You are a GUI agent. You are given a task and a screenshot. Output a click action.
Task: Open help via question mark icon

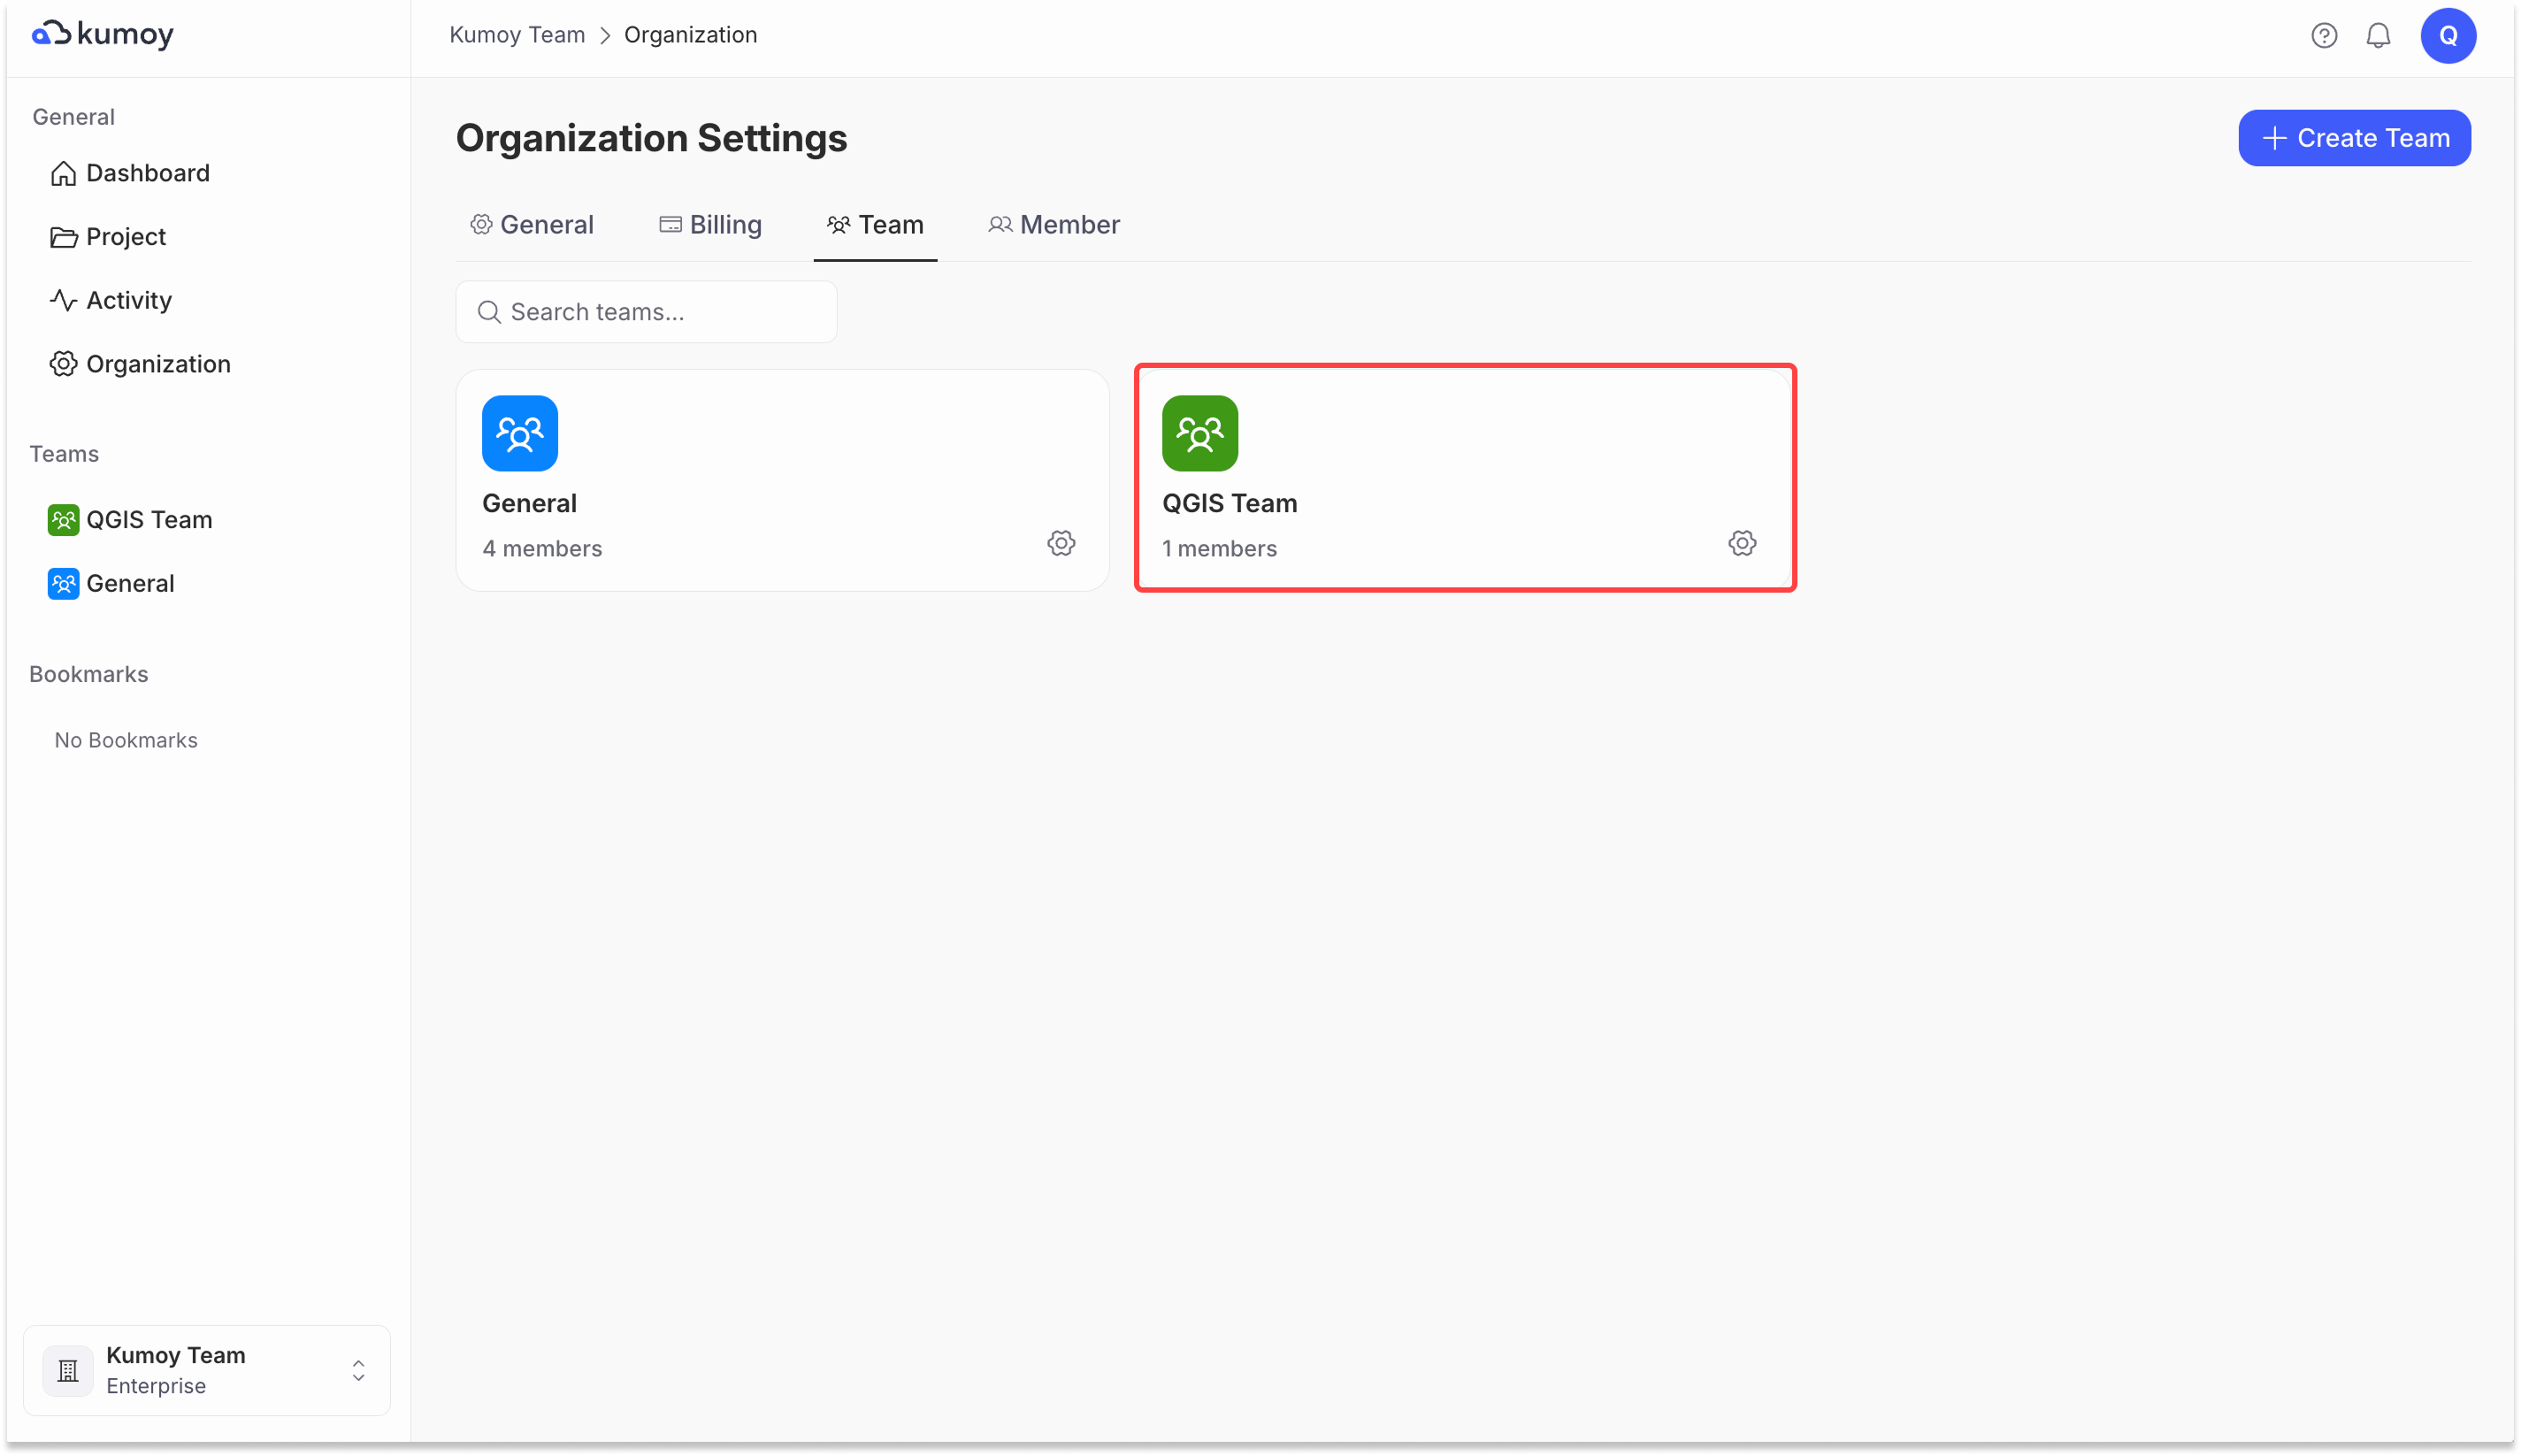[2323, 36]
